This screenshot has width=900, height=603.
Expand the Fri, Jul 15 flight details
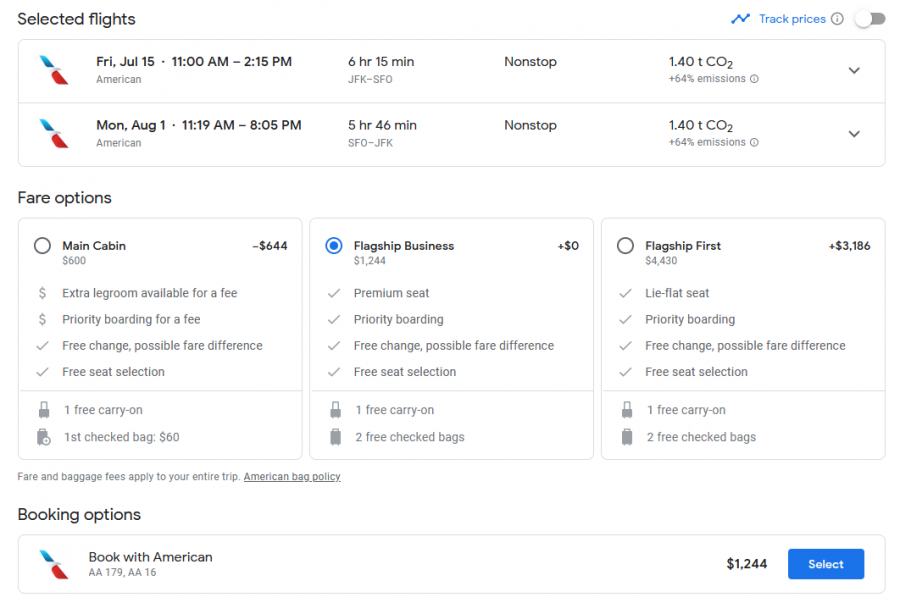853,70
